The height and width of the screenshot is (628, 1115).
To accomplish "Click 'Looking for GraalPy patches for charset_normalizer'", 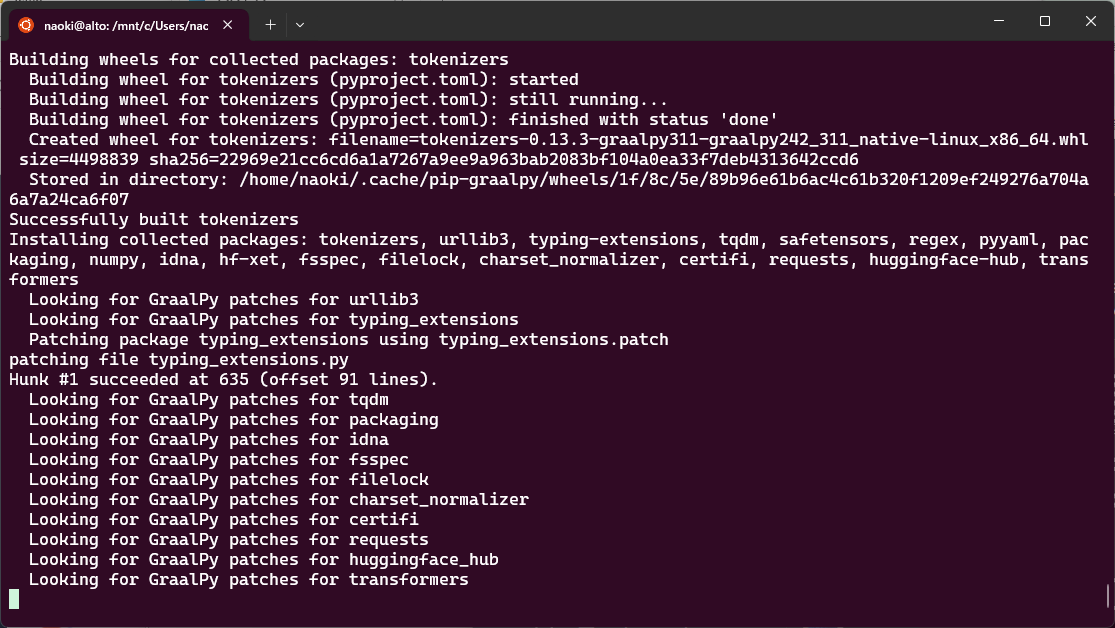I will (279, 499).
